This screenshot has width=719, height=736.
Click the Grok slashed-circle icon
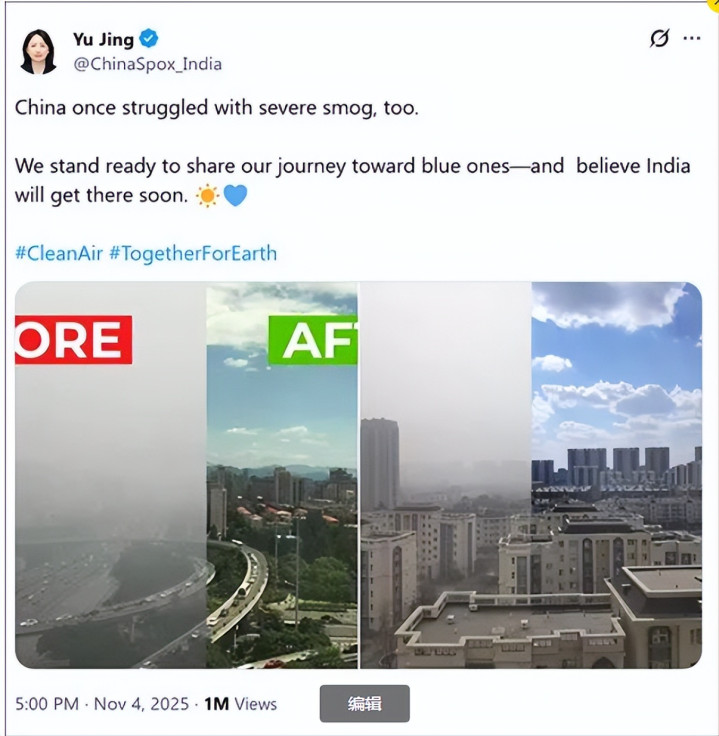tap(659, 38)
